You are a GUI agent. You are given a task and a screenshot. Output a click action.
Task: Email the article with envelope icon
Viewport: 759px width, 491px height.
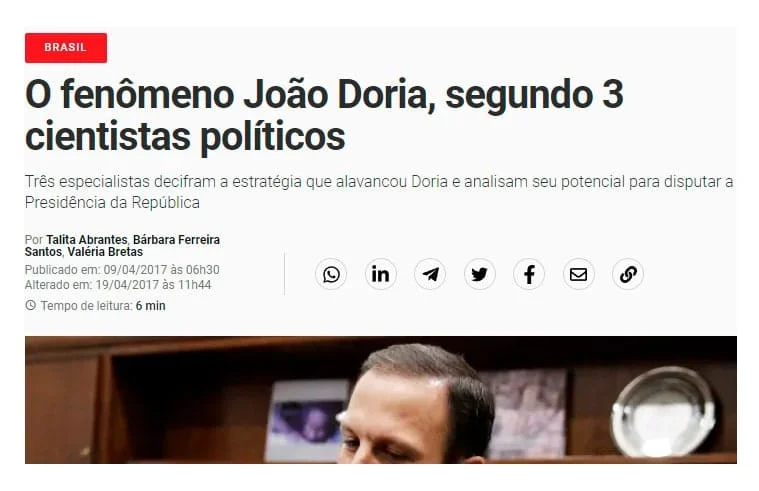[578, 275]
